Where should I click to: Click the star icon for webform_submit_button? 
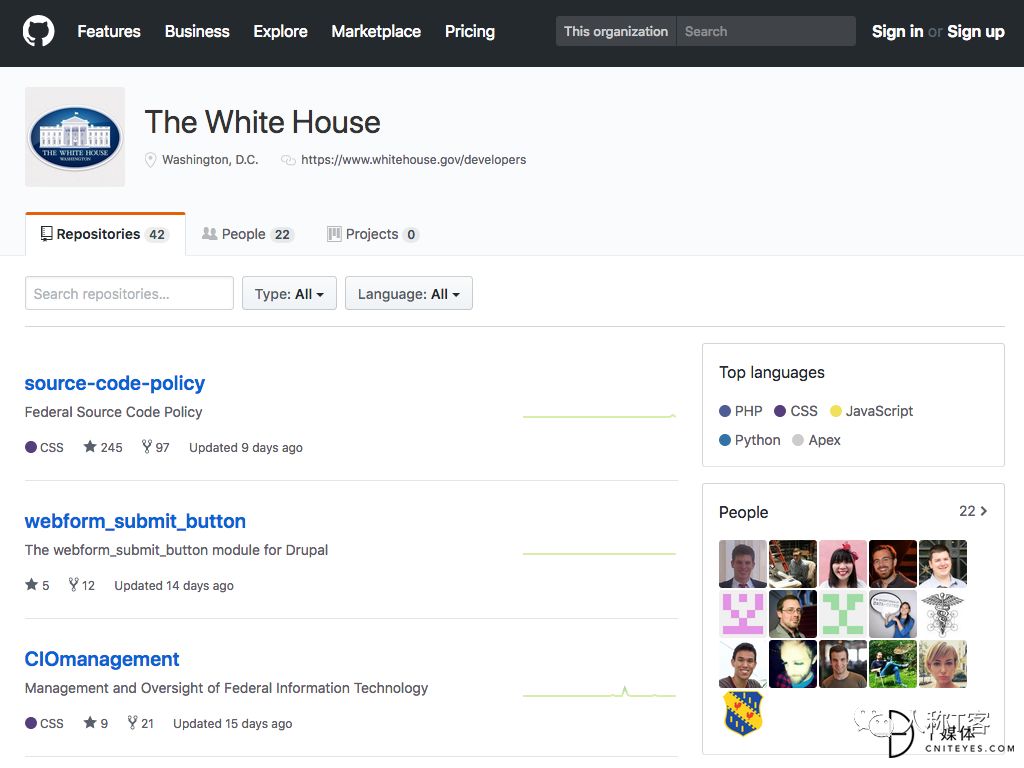click(31, 584)
